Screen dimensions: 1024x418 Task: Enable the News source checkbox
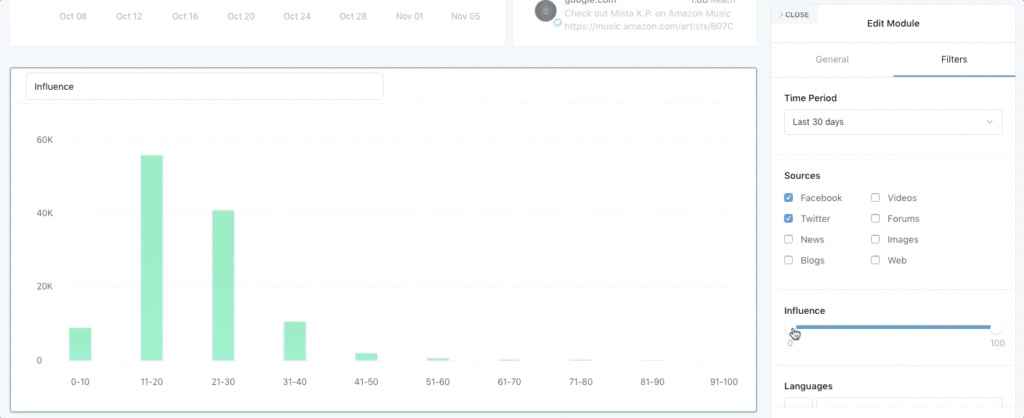coord(789,240)
